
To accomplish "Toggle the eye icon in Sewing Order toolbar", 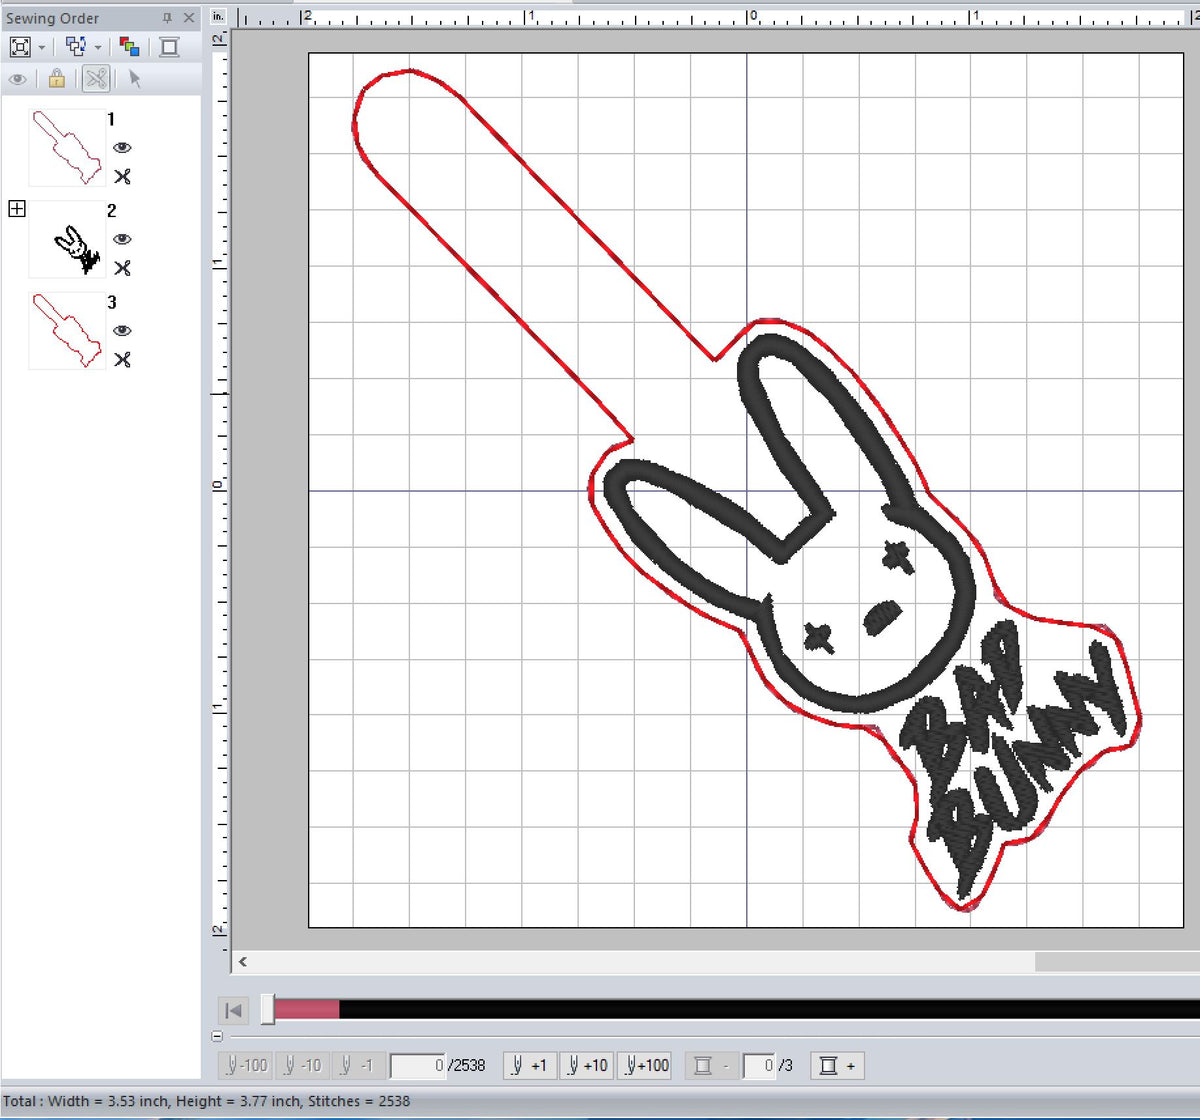I will click(18, 79).
